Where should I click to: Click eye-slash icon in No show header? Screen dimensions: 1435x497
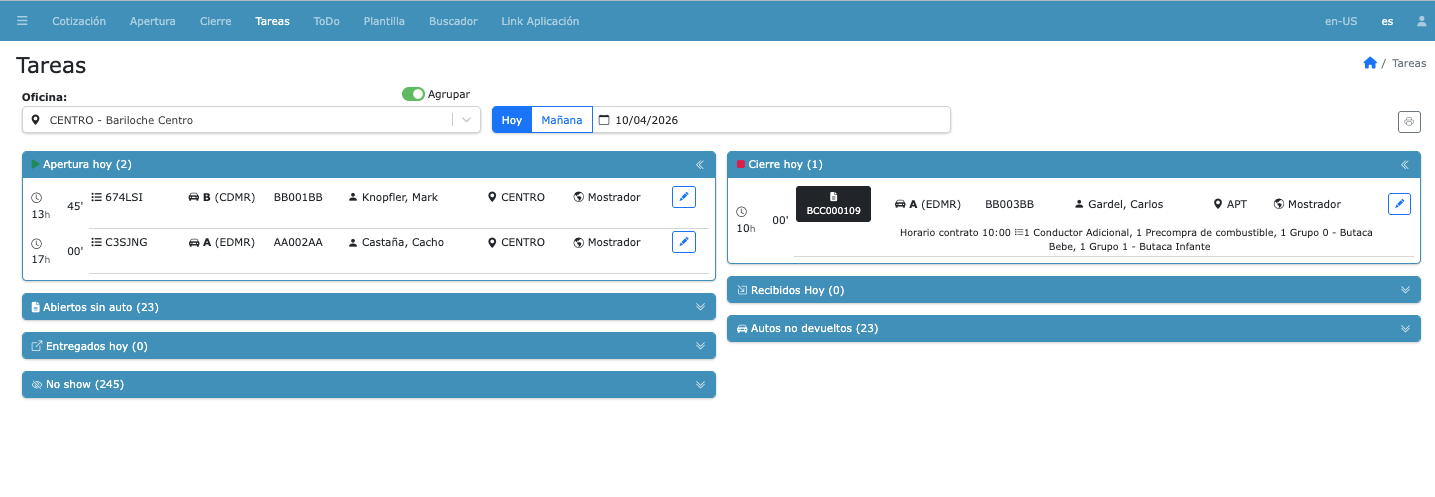tap(37, 384)
